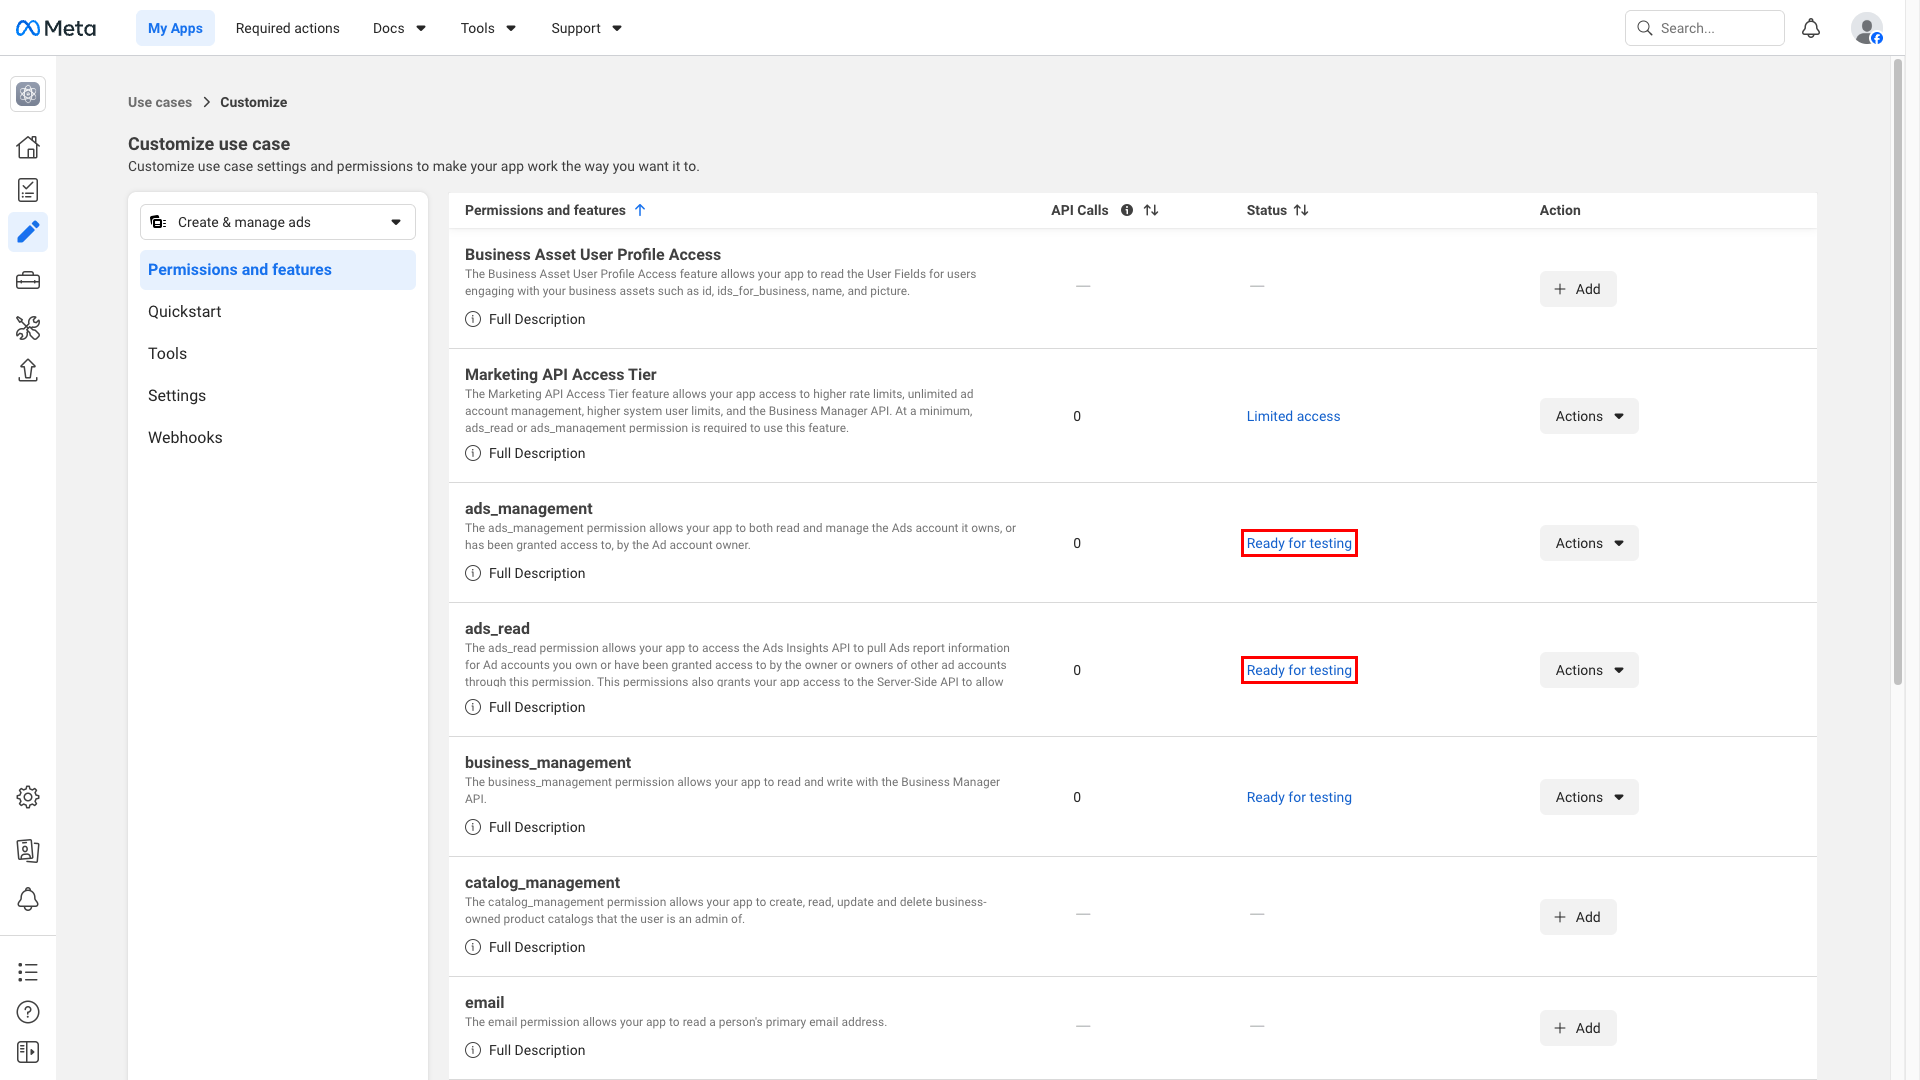Select Permissions and features side menu item

[278, 270]
